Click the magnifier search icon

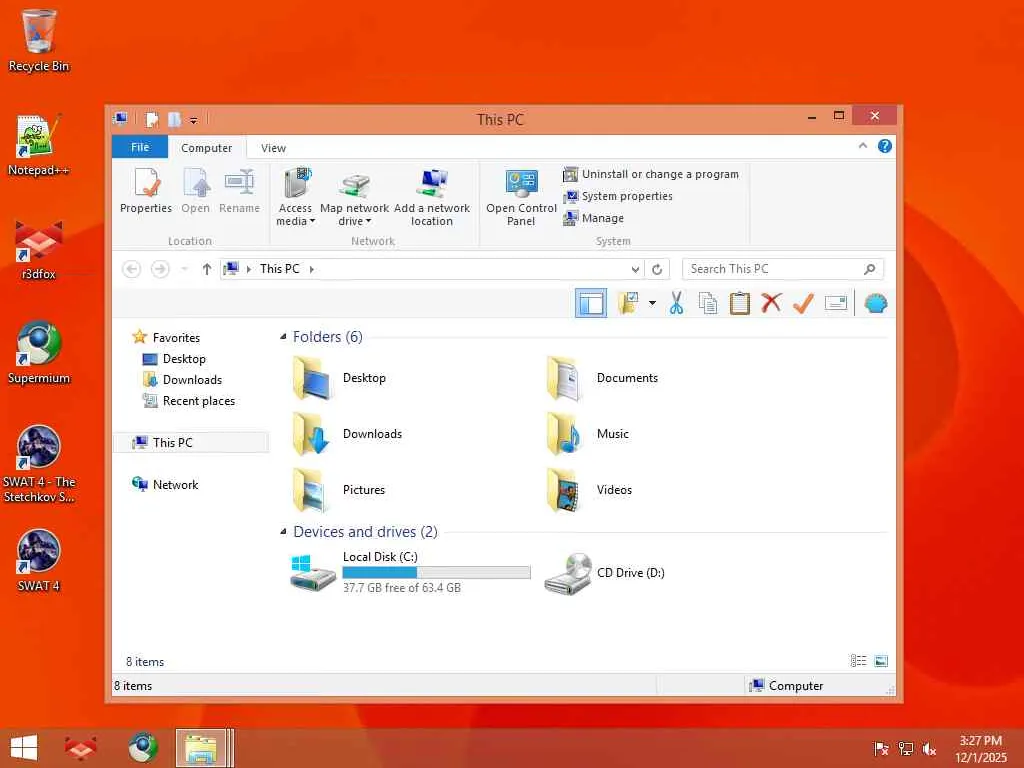[869, 269]
